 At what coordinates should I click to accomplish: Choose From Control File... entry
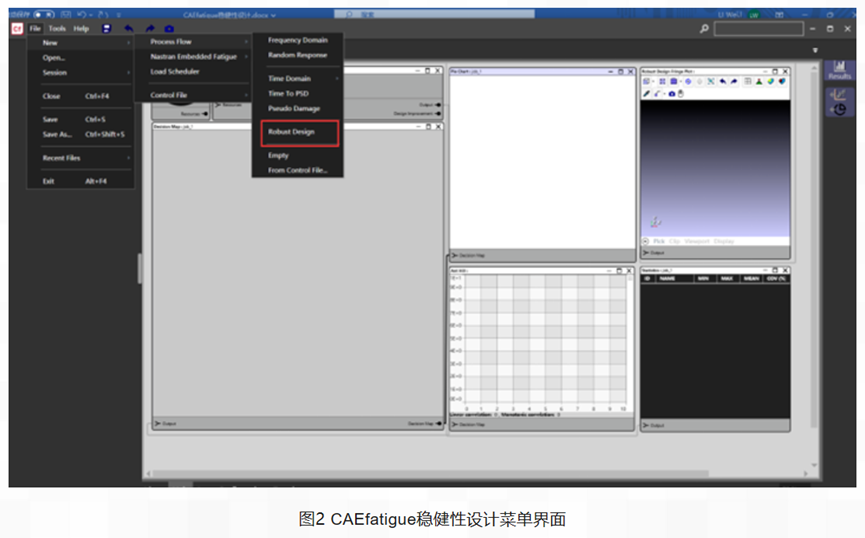coord(298,170)
